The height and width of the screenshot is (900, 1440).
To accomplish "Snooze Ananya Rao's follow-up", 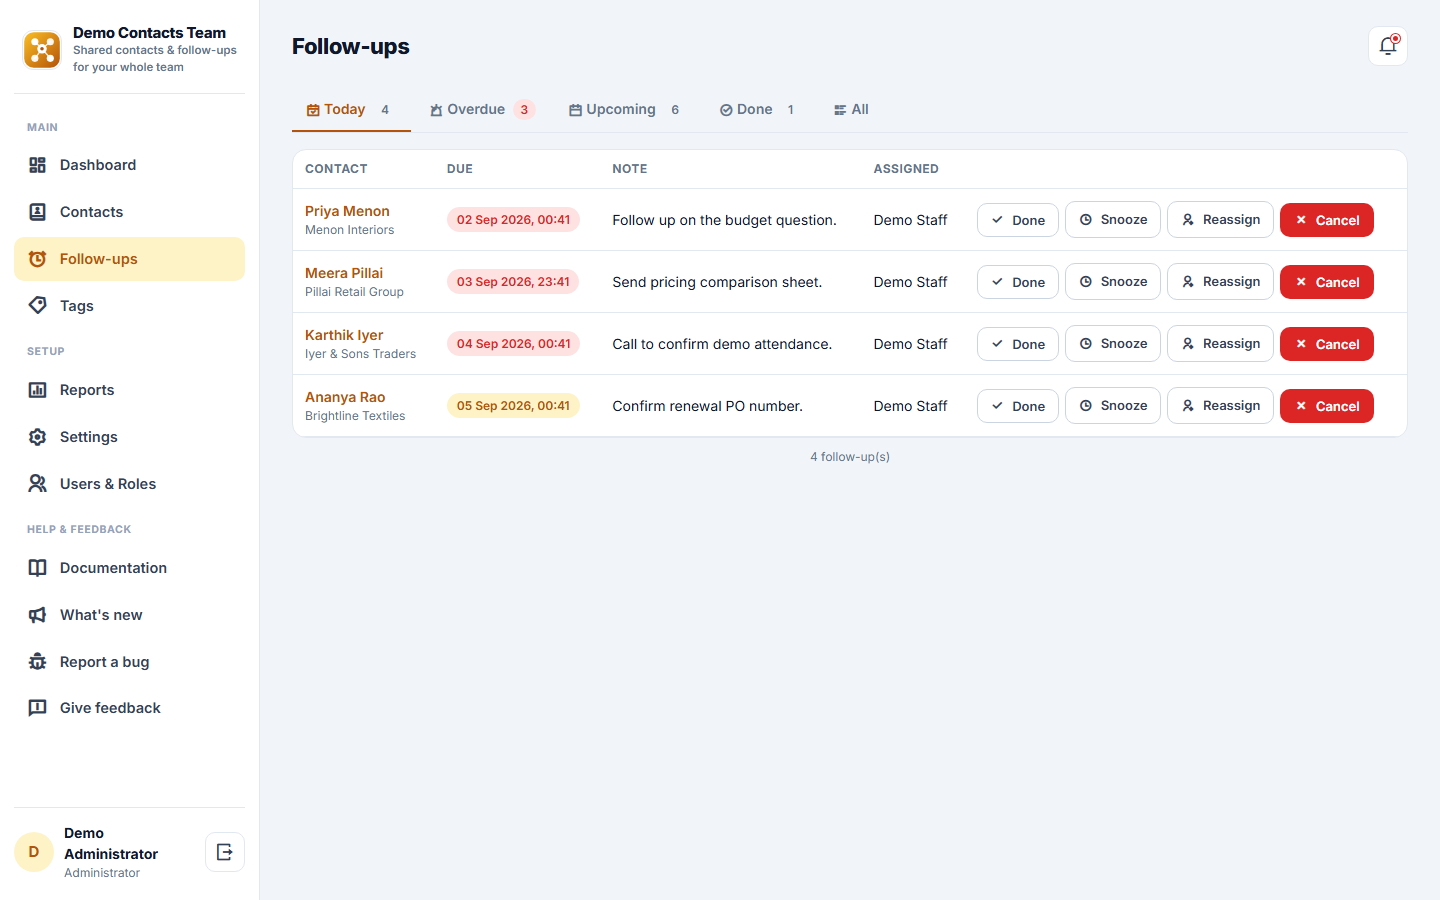I will coord(1113,406).
